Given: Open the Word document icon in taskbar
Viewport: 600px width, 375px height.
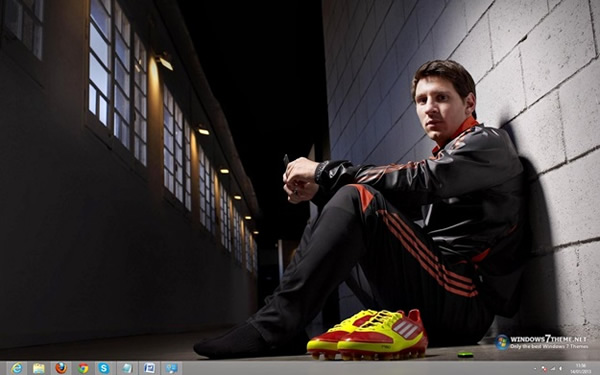Looking at the screenshot, I should pyautogui.click(x=149, y=368).
